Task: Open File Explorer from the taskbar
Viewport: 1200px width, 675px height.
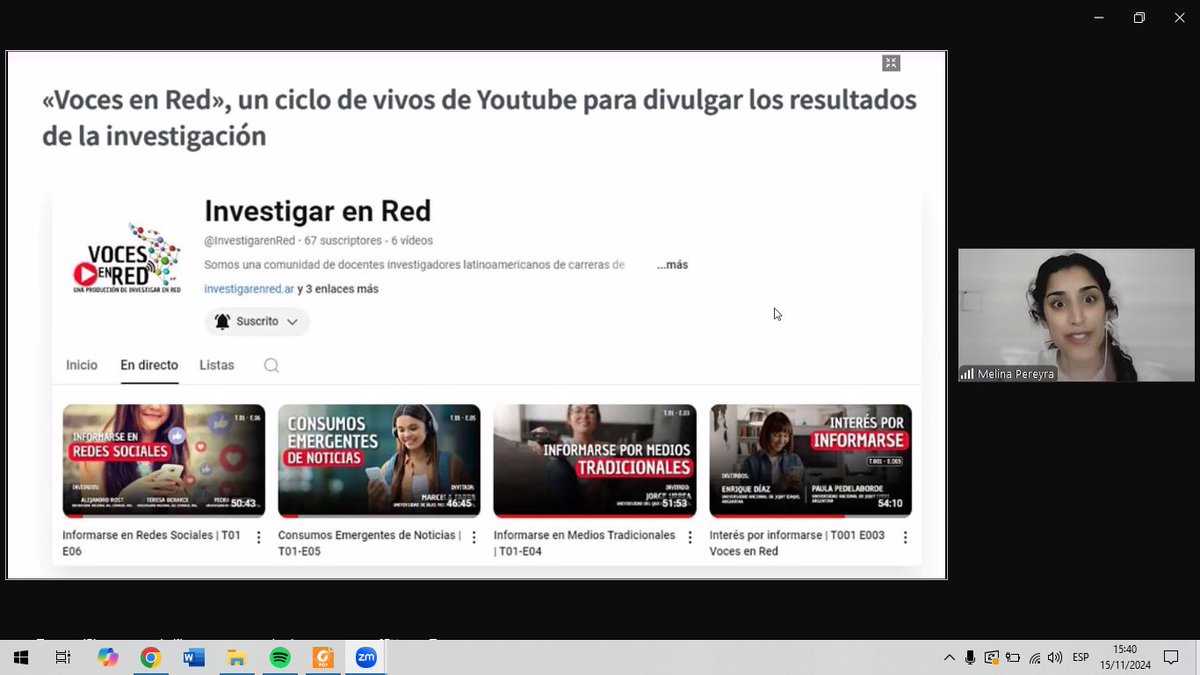Action: 236,657
